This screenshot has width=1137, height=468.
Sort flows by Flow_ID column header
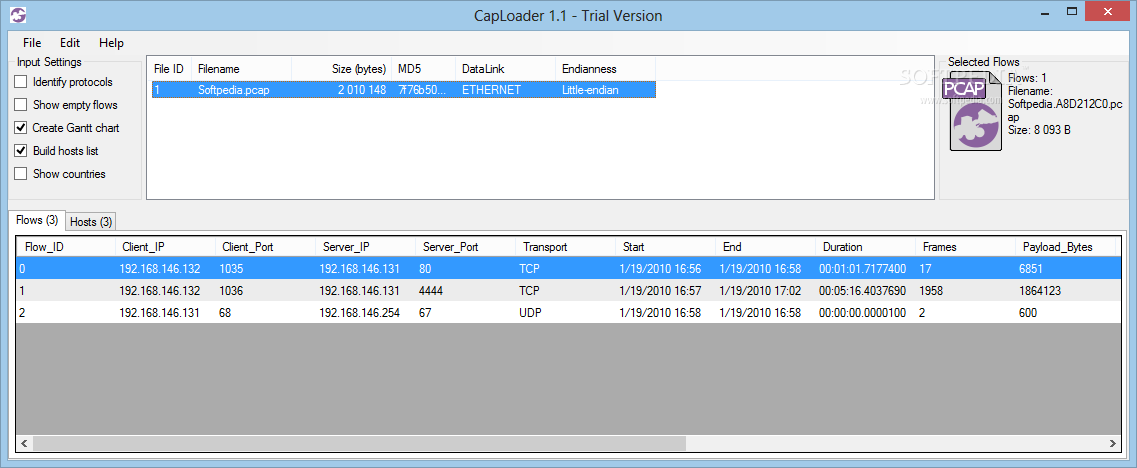[66, 247]
